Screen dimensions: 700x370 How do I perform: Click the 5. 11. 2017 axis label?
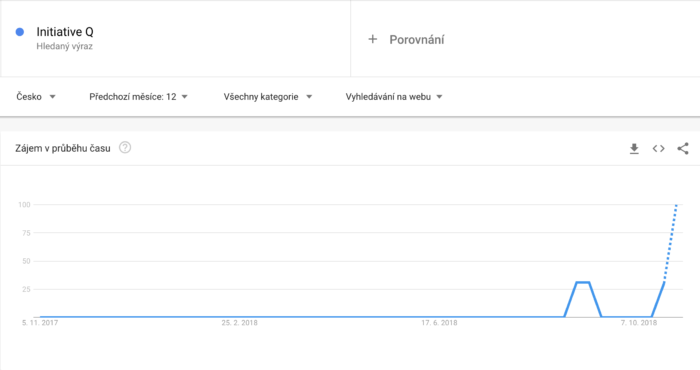click(40, 323)
